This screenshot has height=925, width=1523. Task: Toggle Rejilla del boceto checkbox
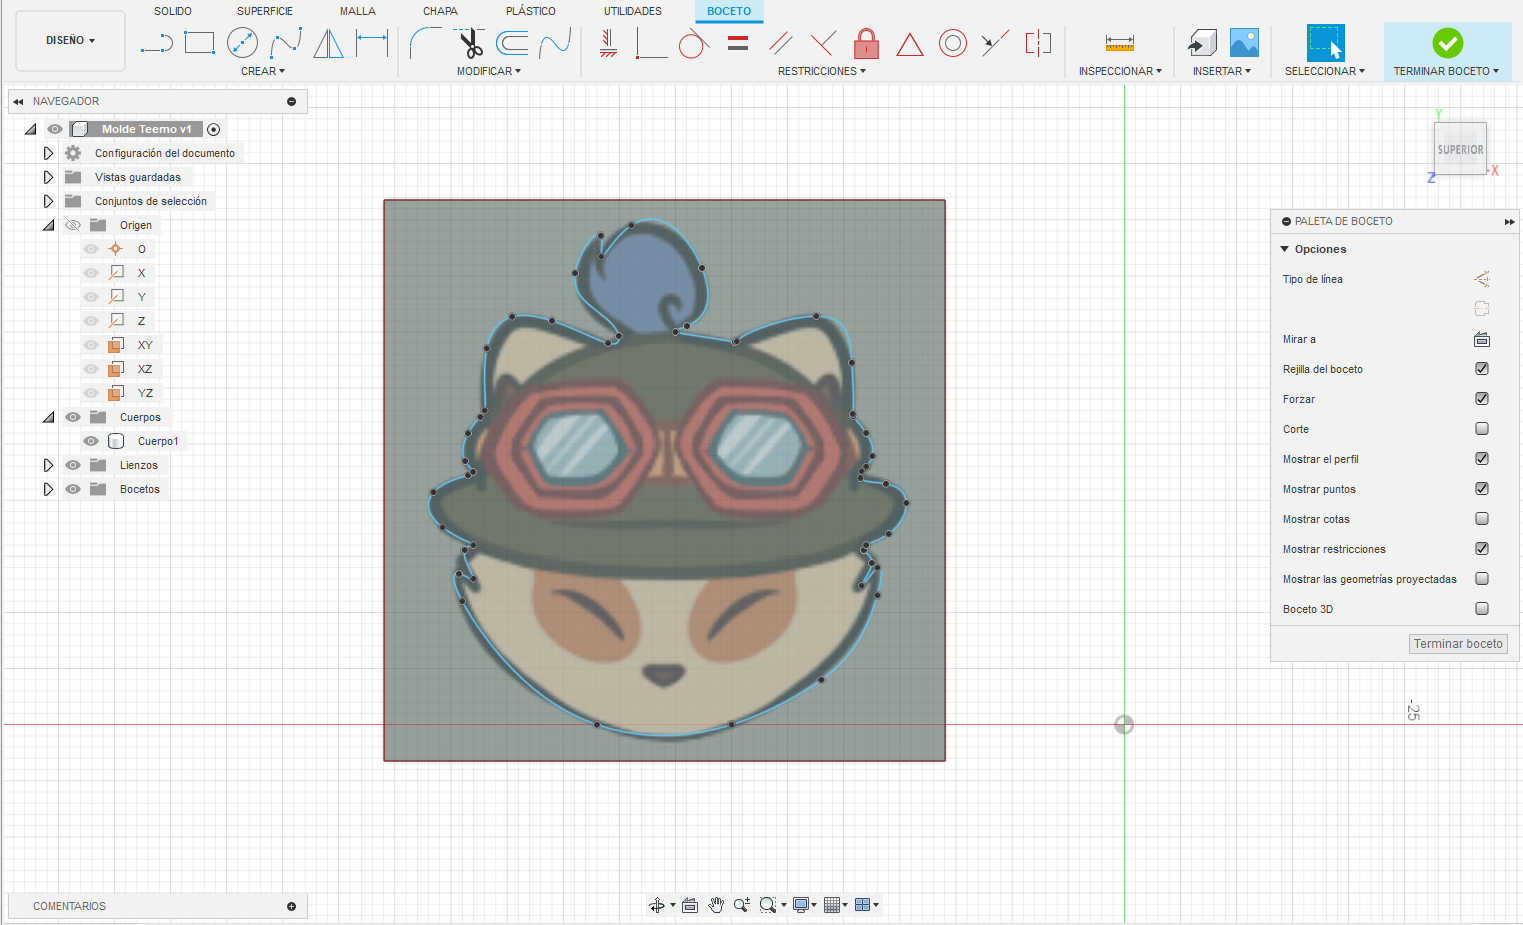pos(1482,369)
